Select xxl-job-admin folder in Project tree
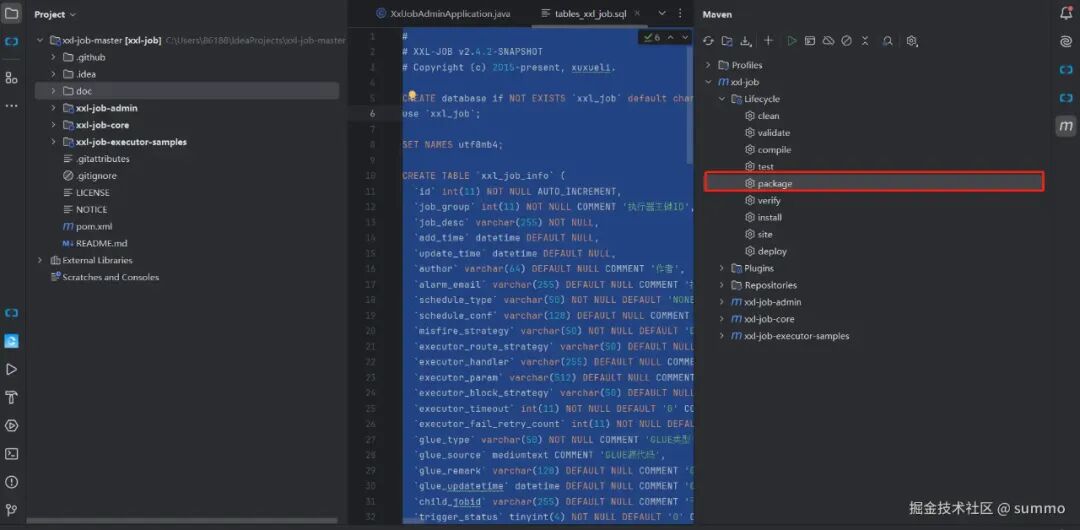Screen dimensions: 1080x530 coord(106,108)
